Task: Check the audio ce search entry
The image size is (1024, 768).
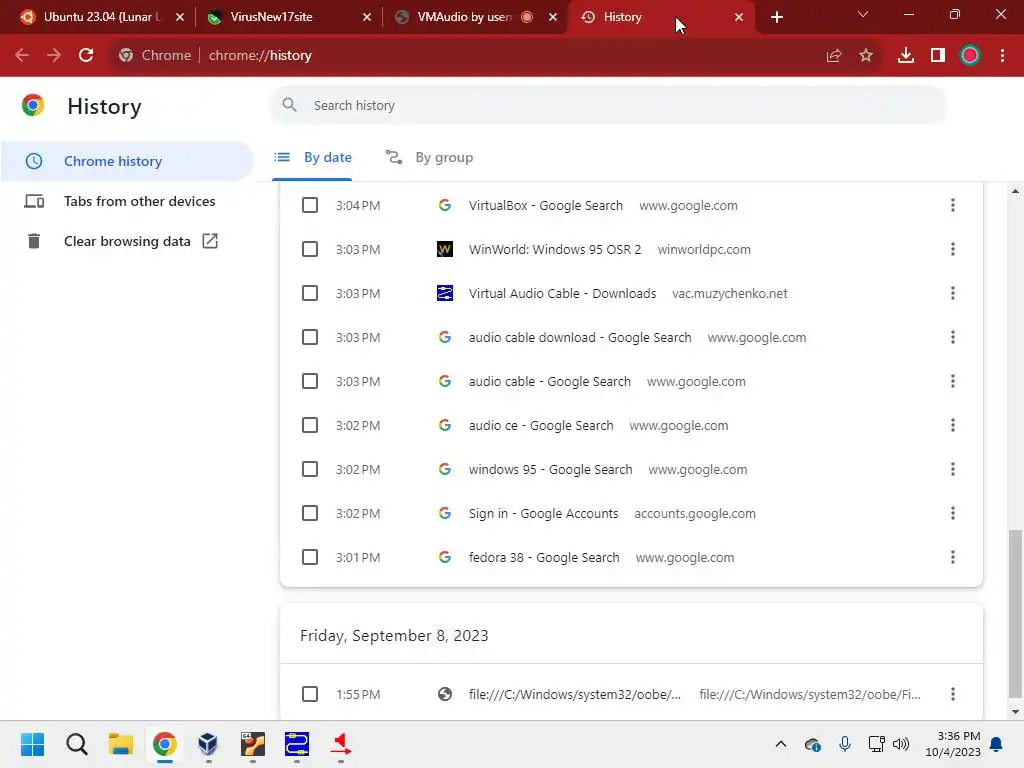Action: pos(310,425)
